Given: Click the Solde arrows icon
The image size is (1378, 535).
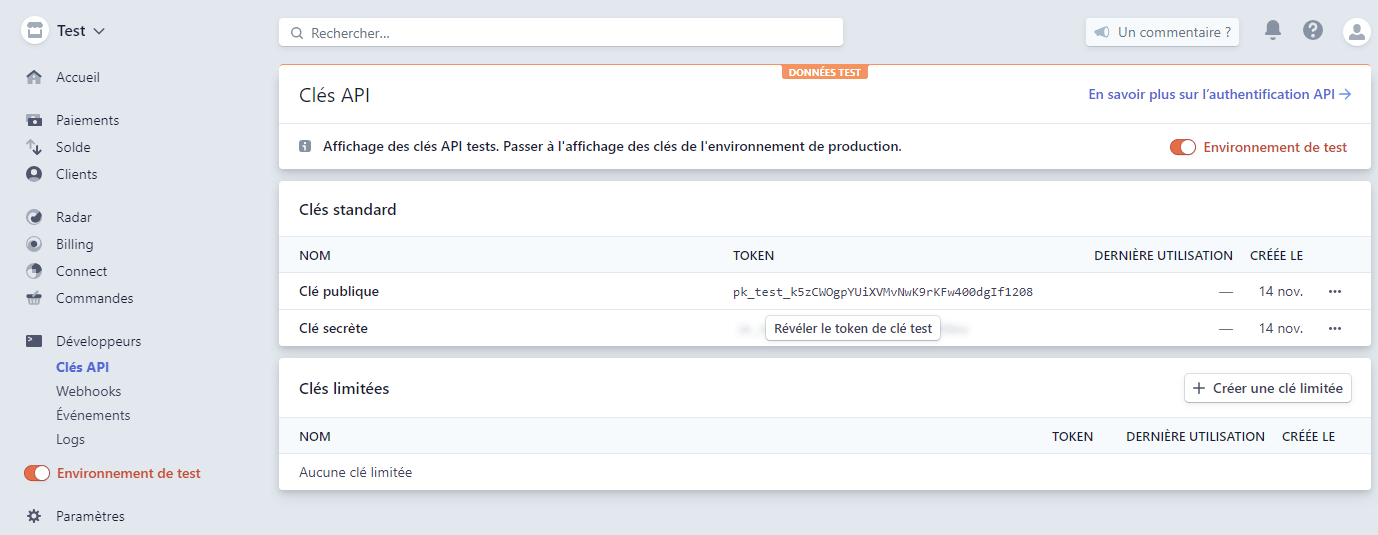Looking at the screenshot, I should 34,147.
